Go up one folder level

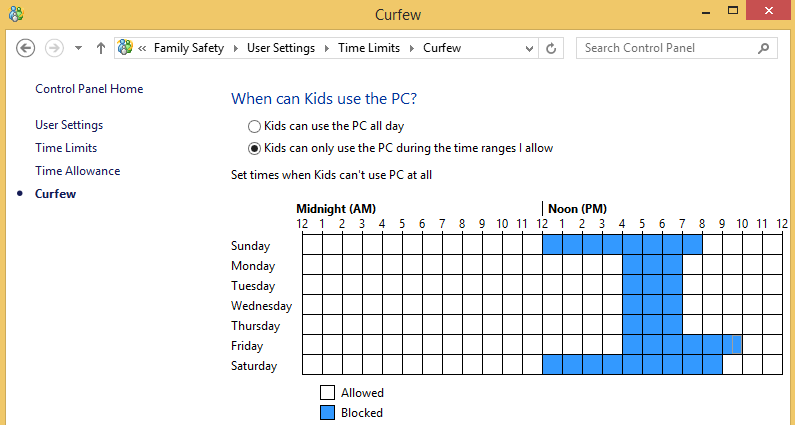[x=100, y=48]
